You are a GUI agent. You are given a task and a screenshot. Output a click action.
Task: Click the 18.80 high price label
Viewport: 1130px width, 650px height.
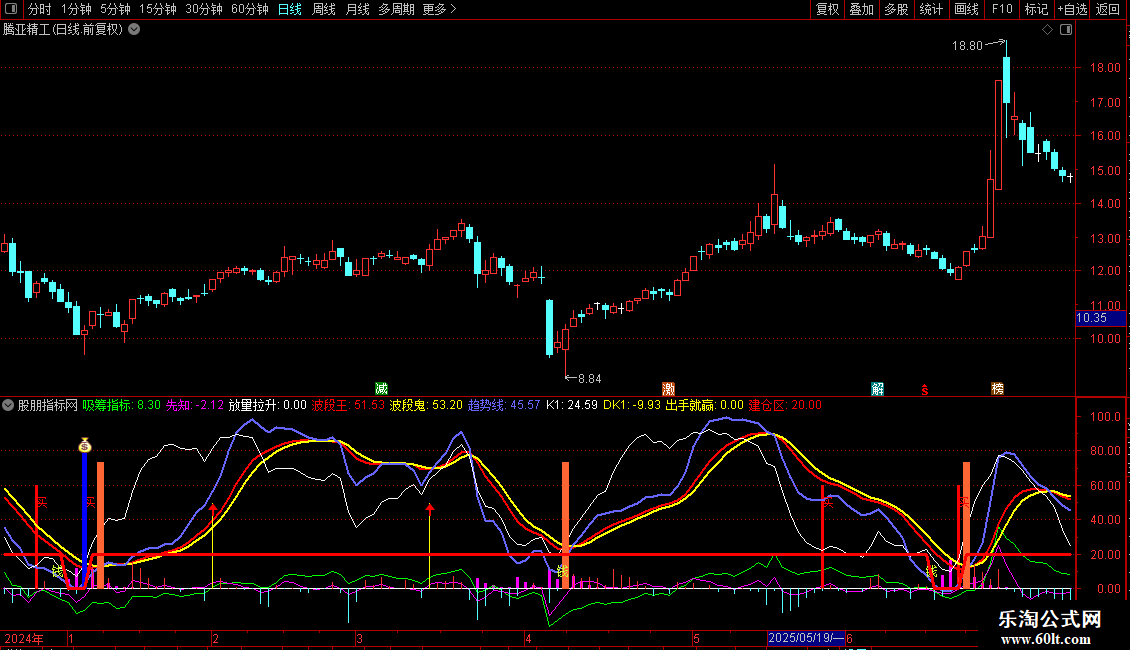click(967, 45)
